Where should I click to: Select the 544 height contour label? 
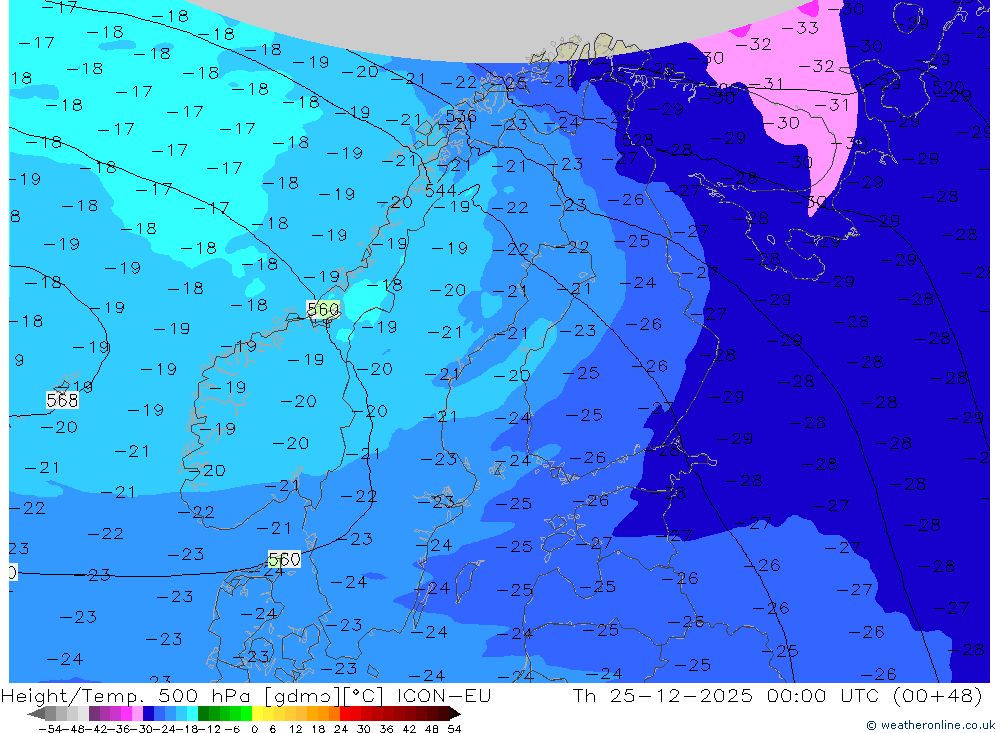pos(440,190)
